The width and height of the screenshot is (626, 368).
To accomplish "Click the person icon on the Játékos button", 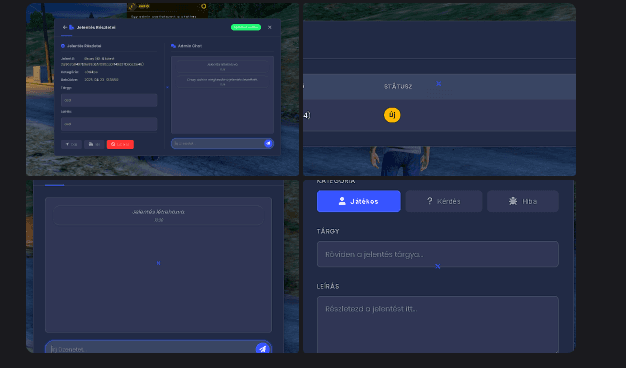I will tap(342, 201).
